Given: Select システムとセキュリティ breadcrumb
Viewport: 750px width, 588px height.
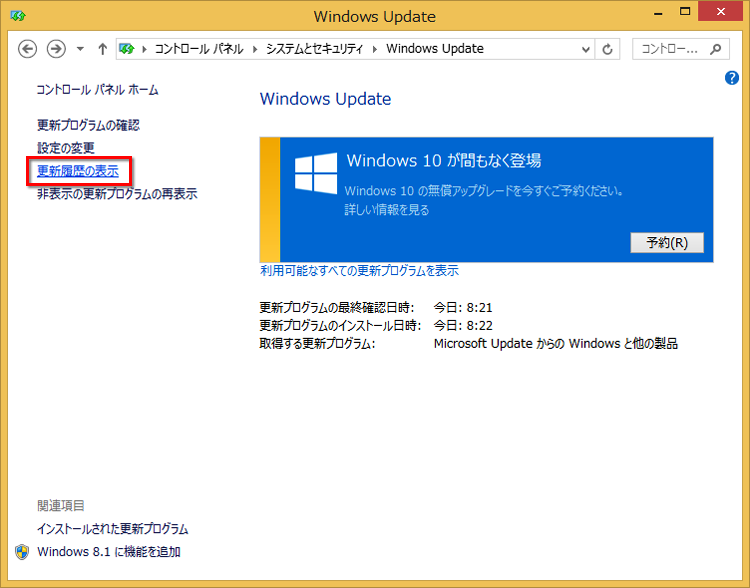Looking at the screenshot, I should point(314,49).
